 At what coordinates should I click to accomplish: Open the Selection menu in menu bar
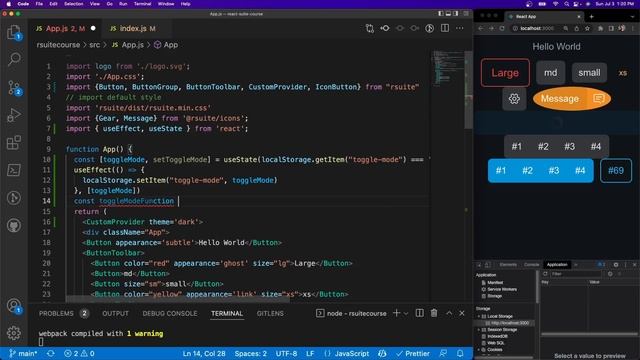[73, 4]
